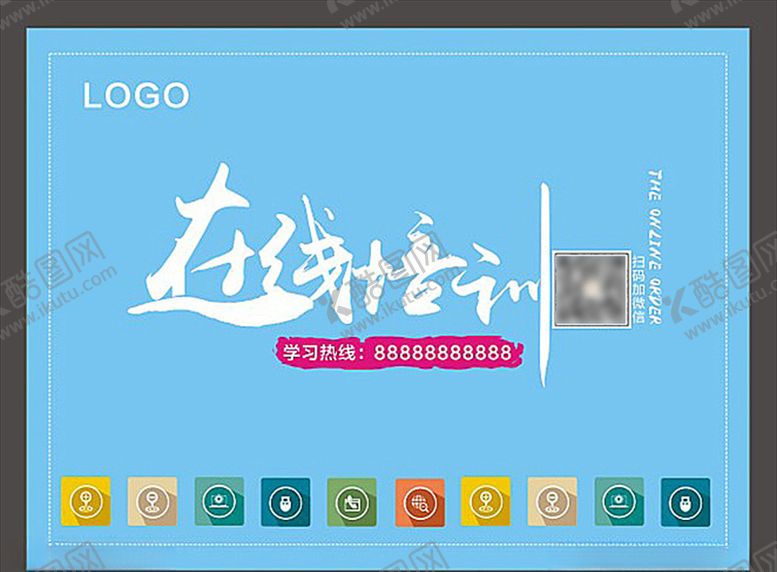Click the pink 学习热线 hotline banner
Screen dimensions: 777x572
[399, 353]
